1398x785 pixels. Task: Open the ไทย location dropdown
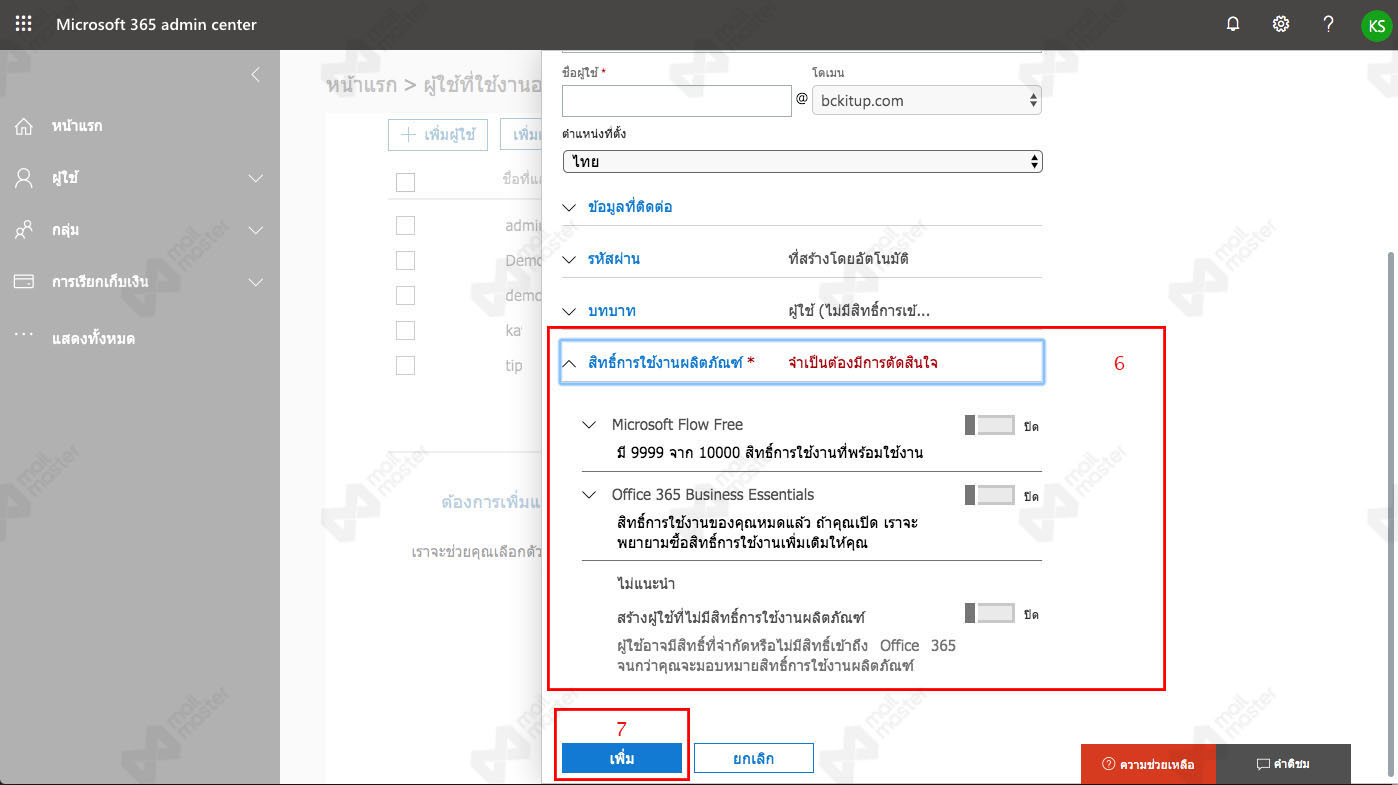point(802,161)
